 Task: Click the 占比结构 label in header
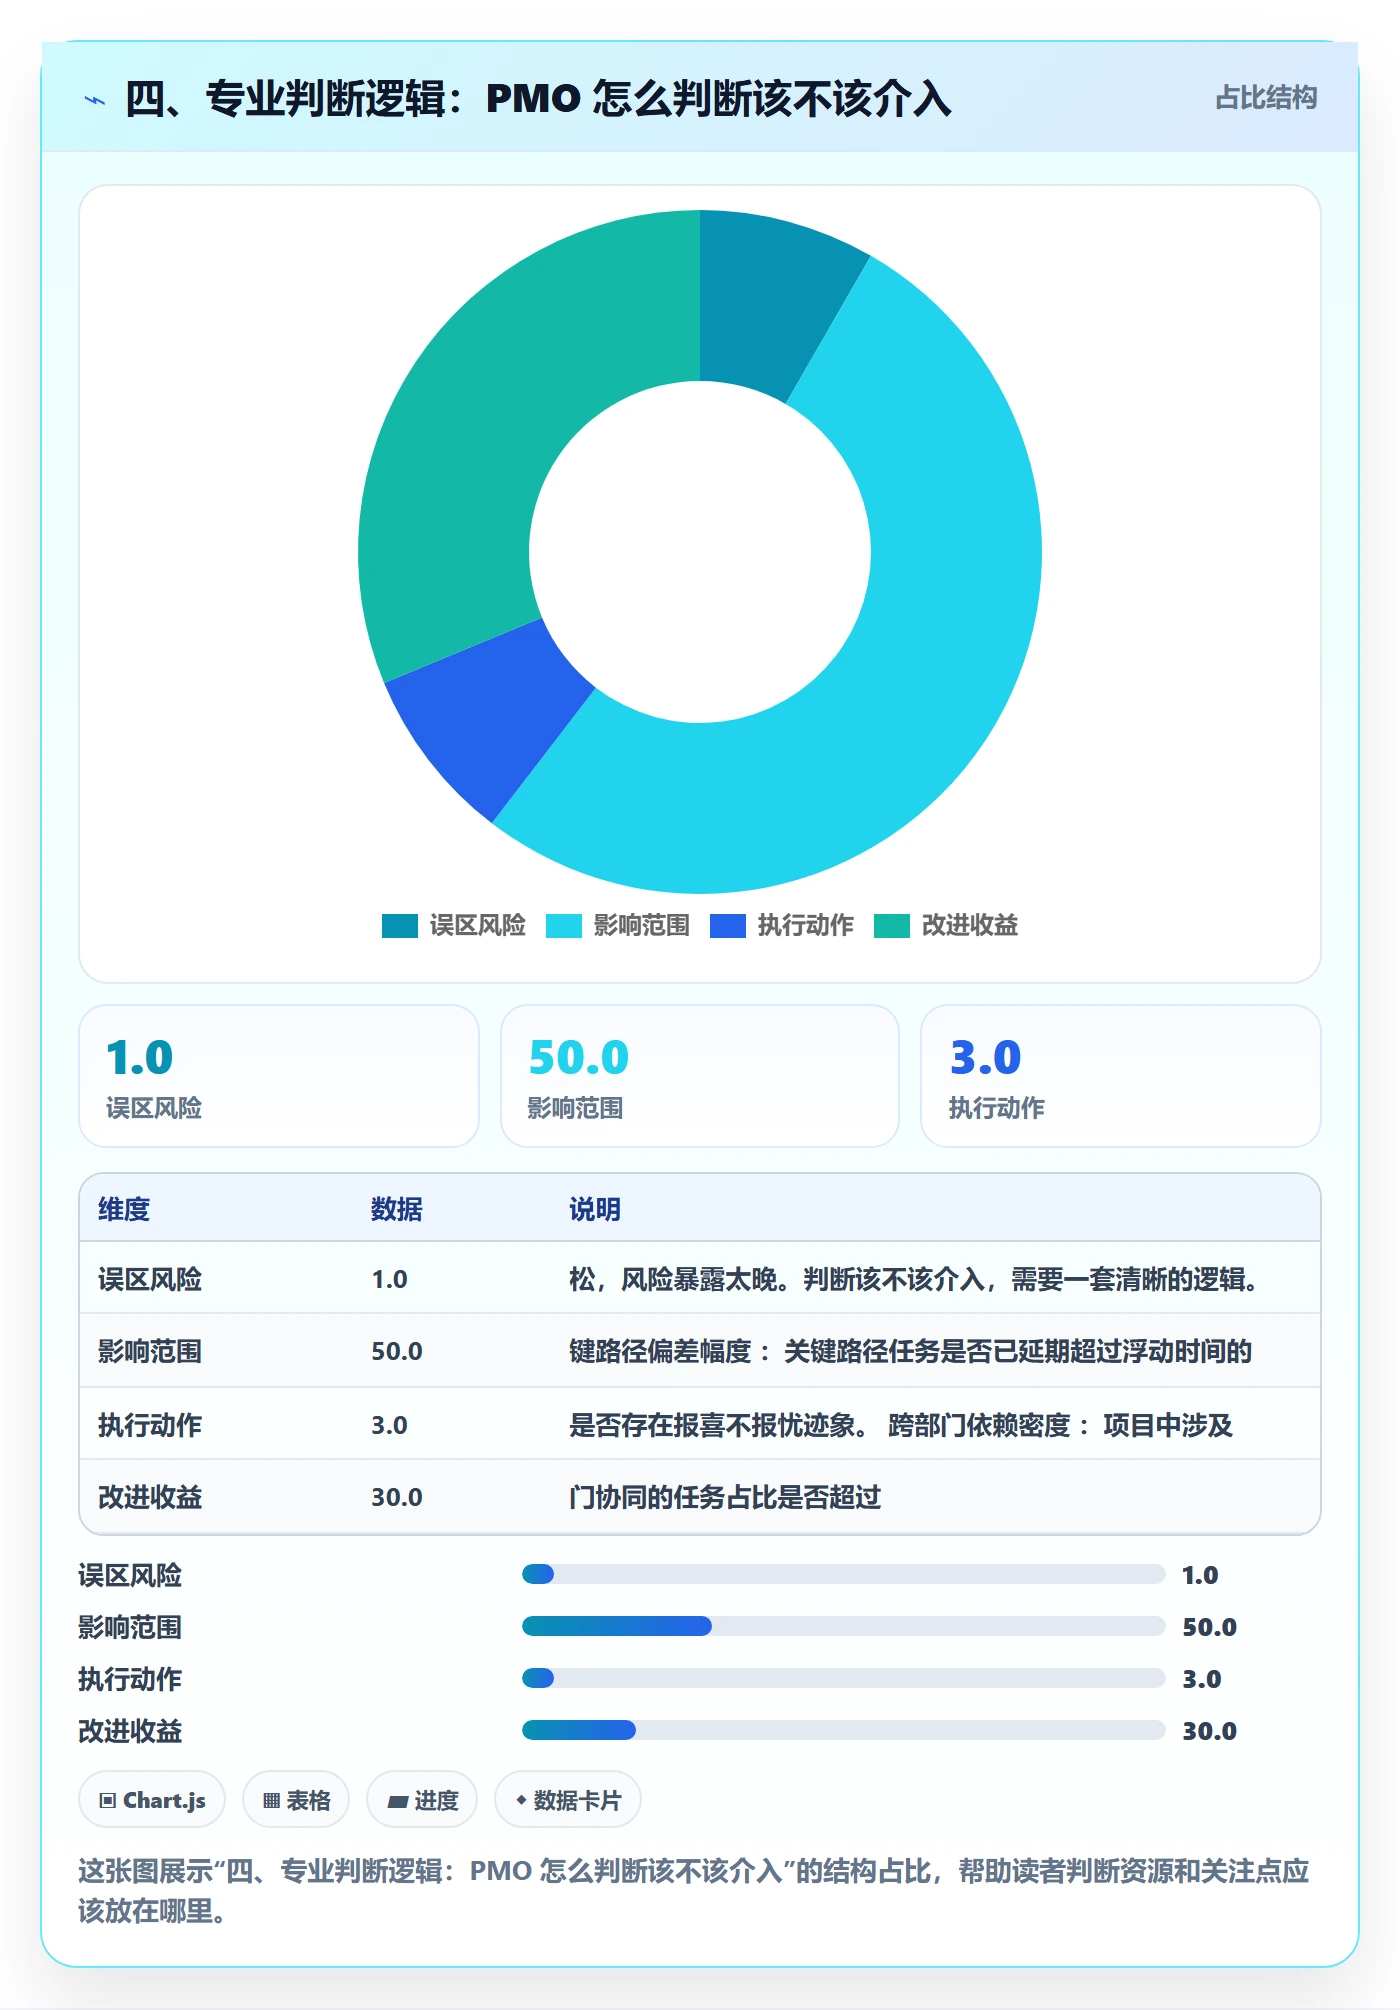point(1266,98)
